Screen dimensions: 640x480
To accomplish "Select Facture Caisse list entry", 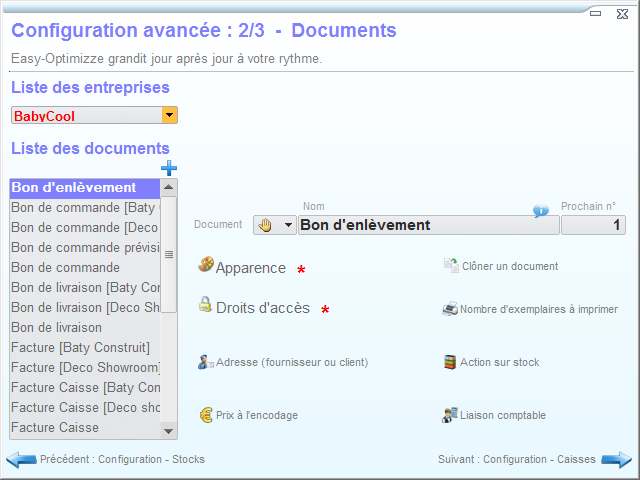I will point(55,427).
